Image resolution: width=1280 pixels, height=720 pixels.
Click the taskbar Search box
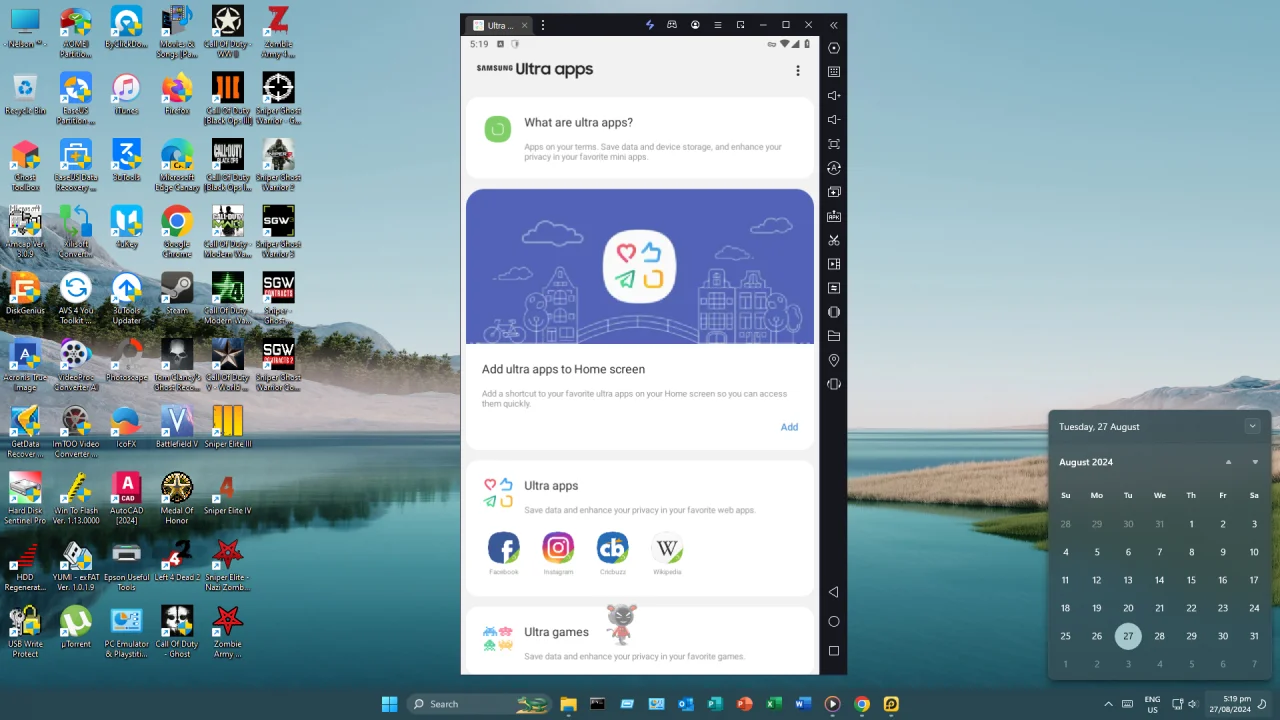coord(480,704)
